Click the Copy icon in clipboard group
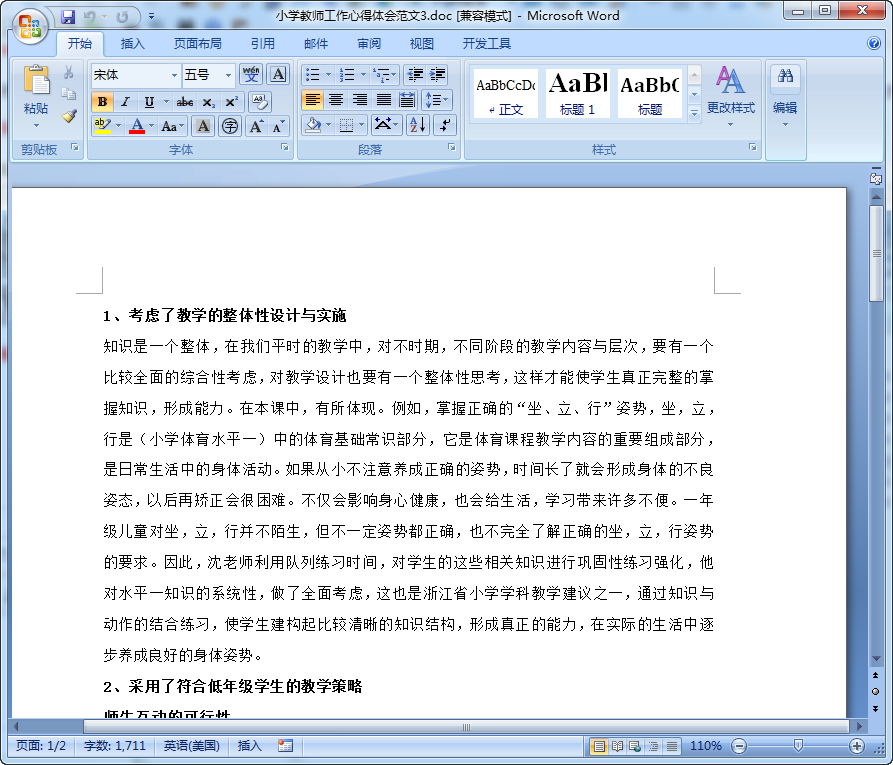Image resolution: width=893 pixels, height=765 pixels. [x=69, y=94]
